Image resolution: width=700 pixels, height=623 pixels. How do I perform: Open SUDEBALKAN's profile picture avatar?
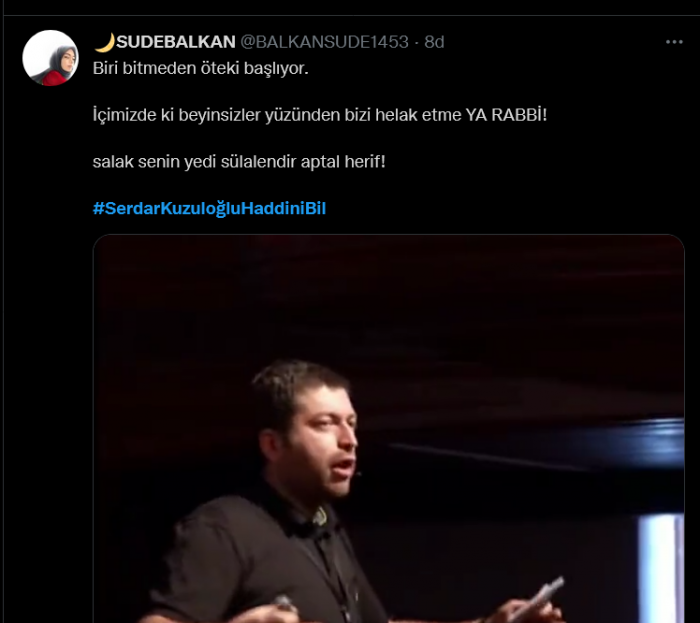50,58
